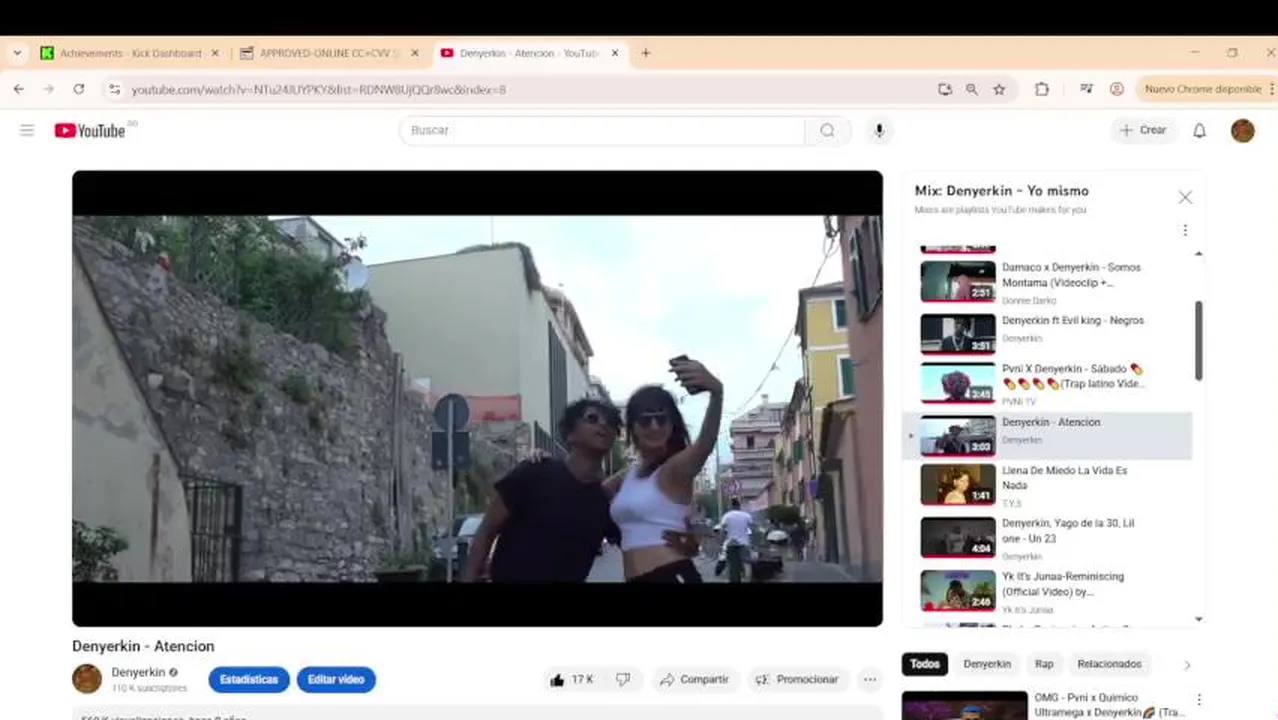Select Denyerkin - Atencion in the playlist
Viewport: 1278px width, 720px height.
coord(1048,436)
